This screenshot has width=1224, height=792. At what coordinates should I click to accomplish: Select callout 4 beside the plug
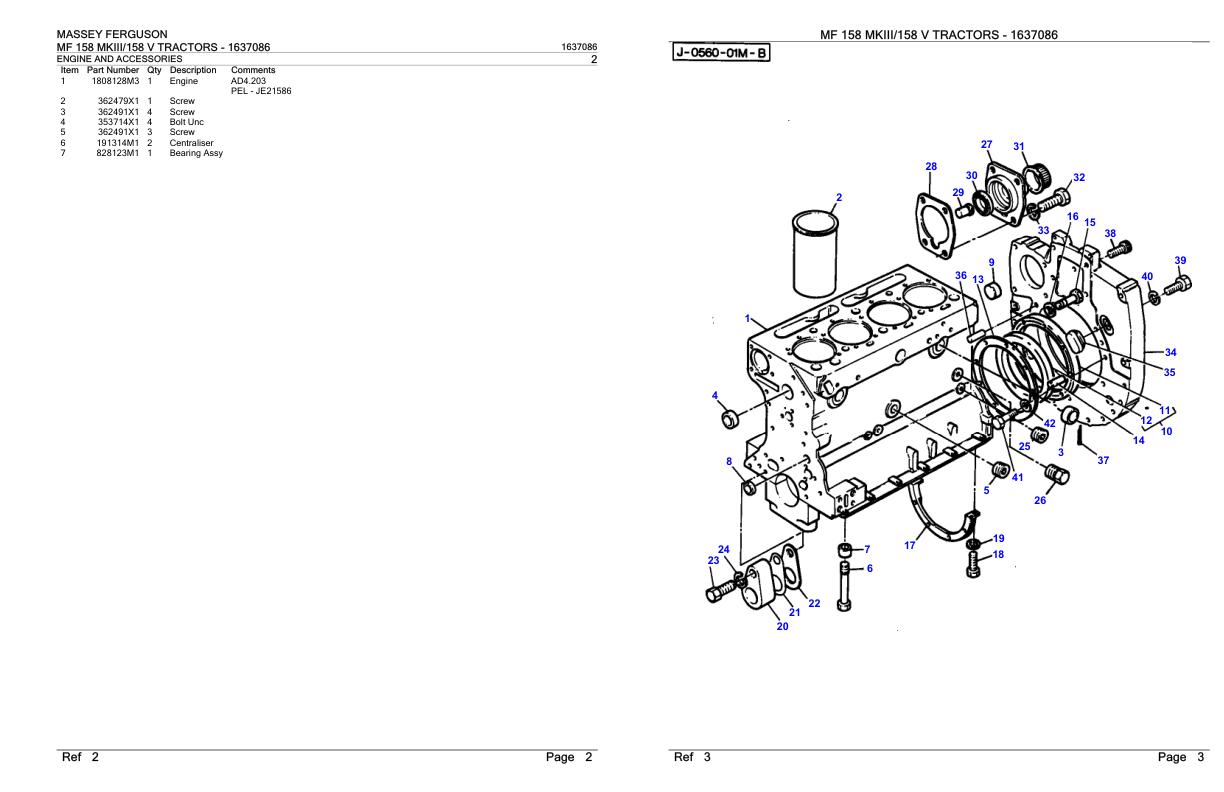tap(715, 395)
